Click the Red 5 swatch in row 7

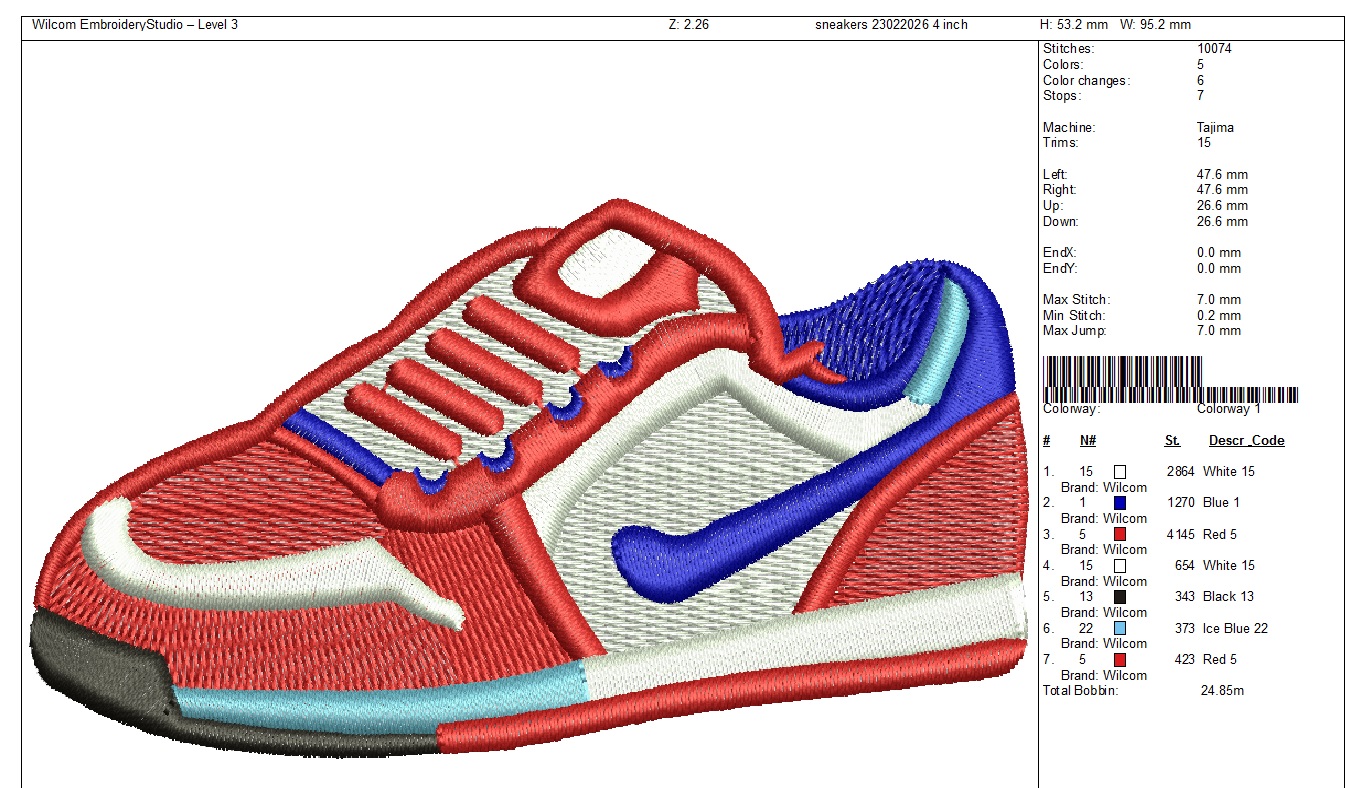(1120, 660)
